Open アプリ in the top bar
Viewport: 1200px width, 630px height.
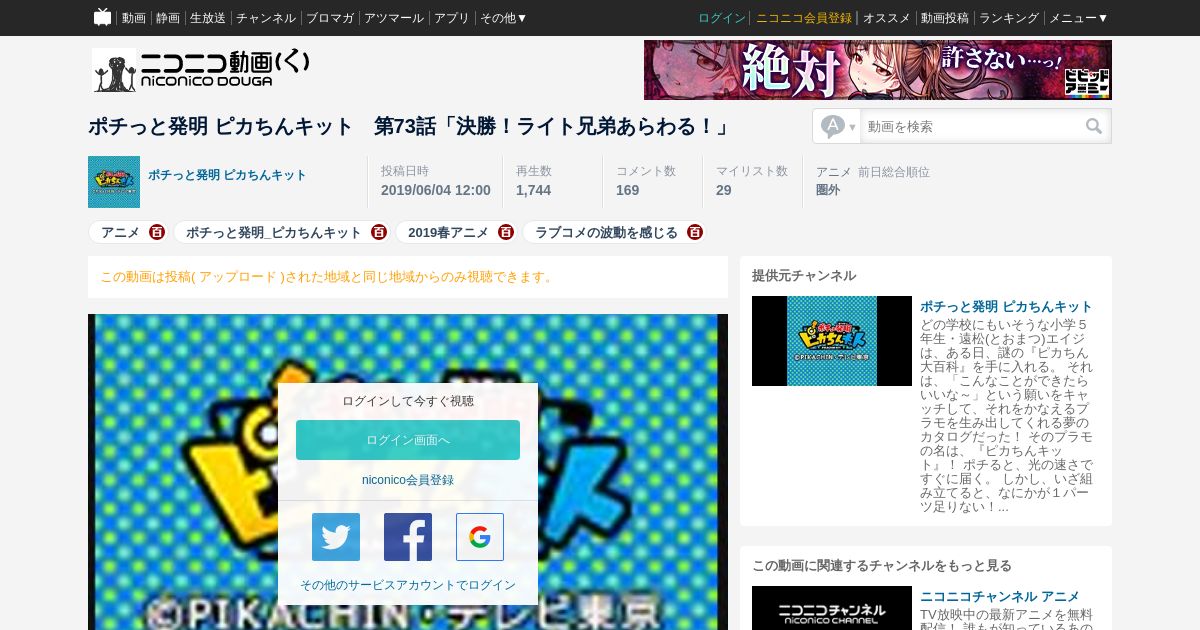[452, 18]
